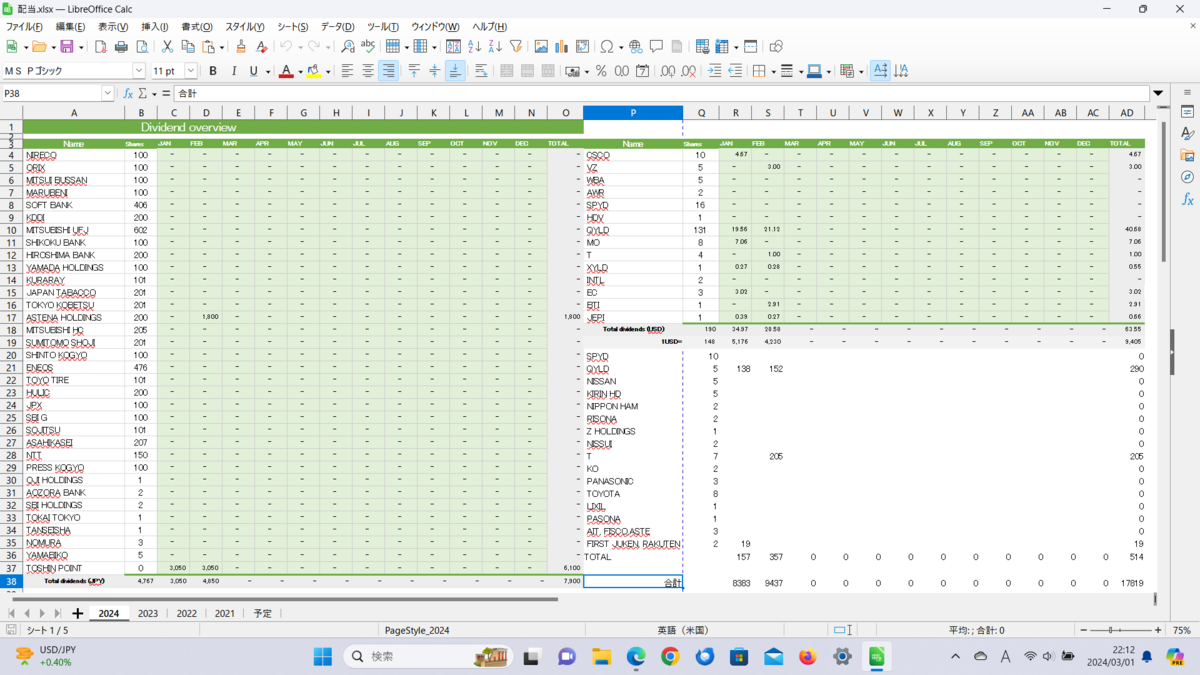Switch to the 2023 sheet tab
This screenshot has height=675, width=1200.
(x=148, y=613)
